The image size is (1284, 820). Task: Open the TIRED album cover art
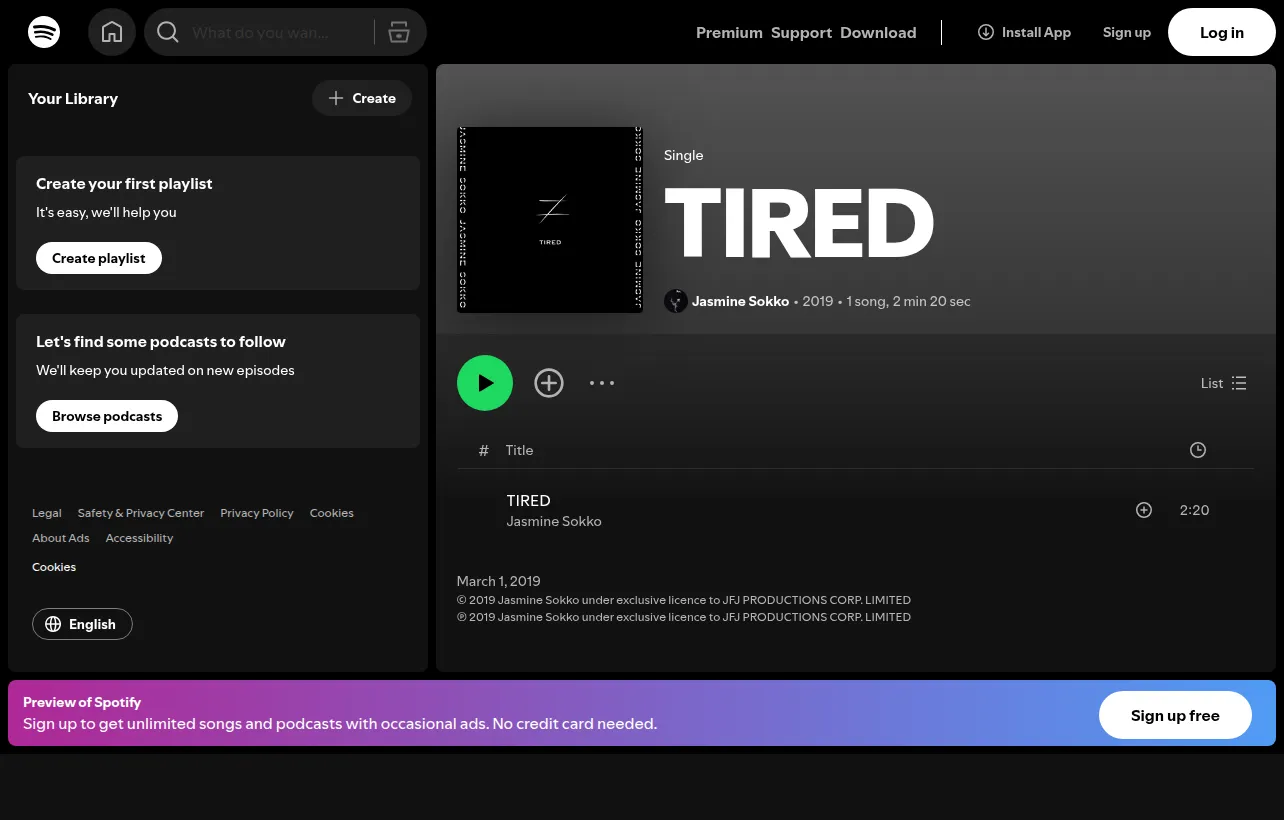pos(550,220)
